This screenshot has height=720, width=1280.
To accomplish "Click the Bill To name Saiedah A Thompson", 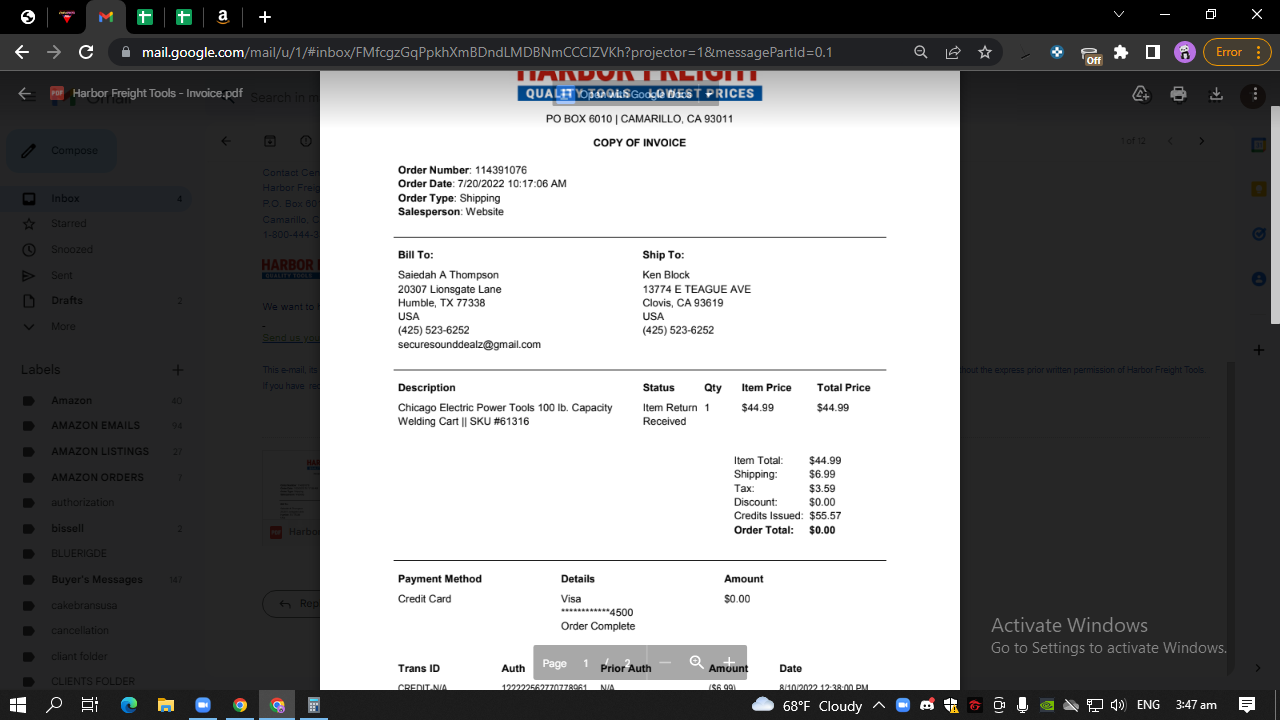I will [x=448, y=275].
